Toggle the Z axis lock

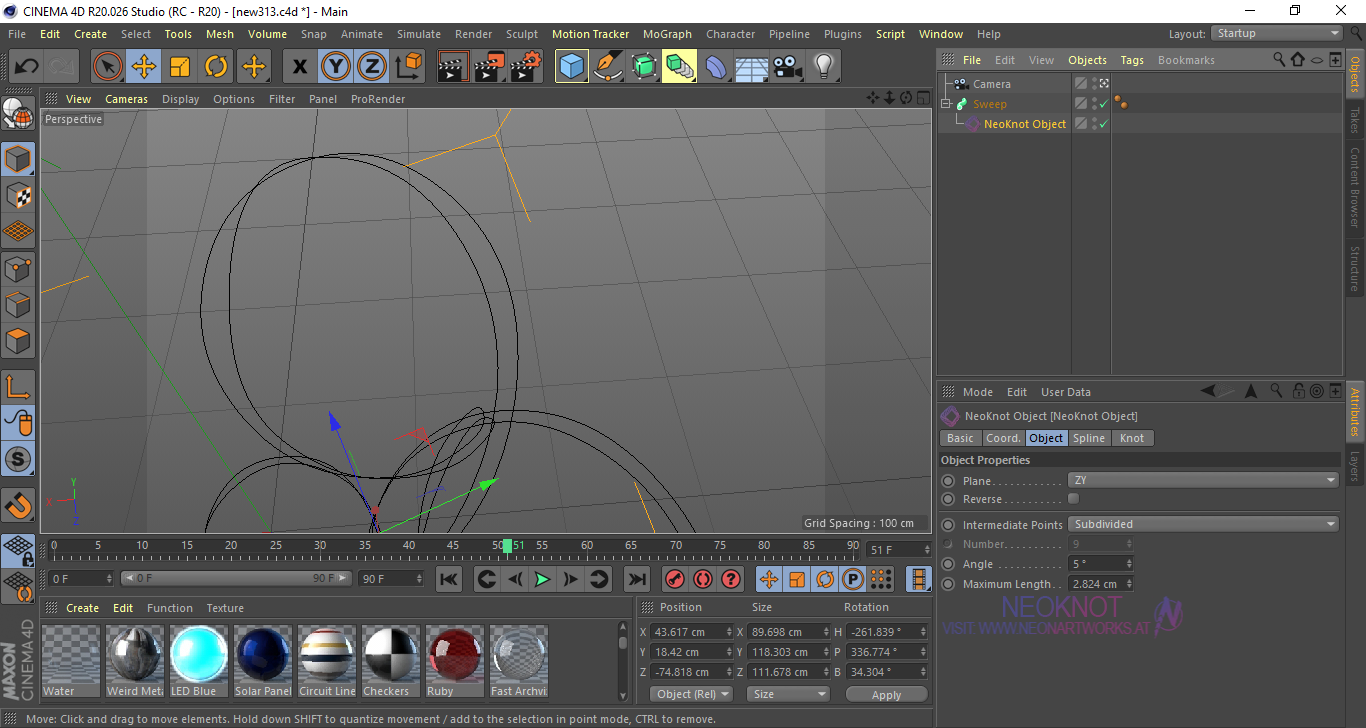[x=371, y=67]
